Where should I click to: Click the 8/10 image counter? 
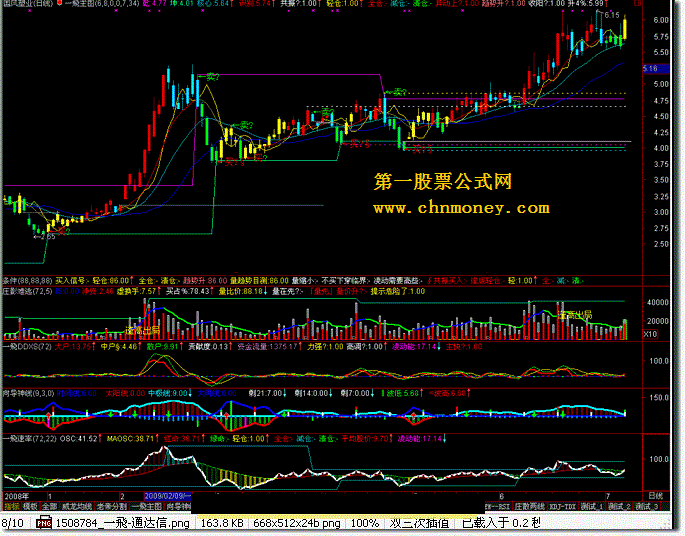coord(13,523)
